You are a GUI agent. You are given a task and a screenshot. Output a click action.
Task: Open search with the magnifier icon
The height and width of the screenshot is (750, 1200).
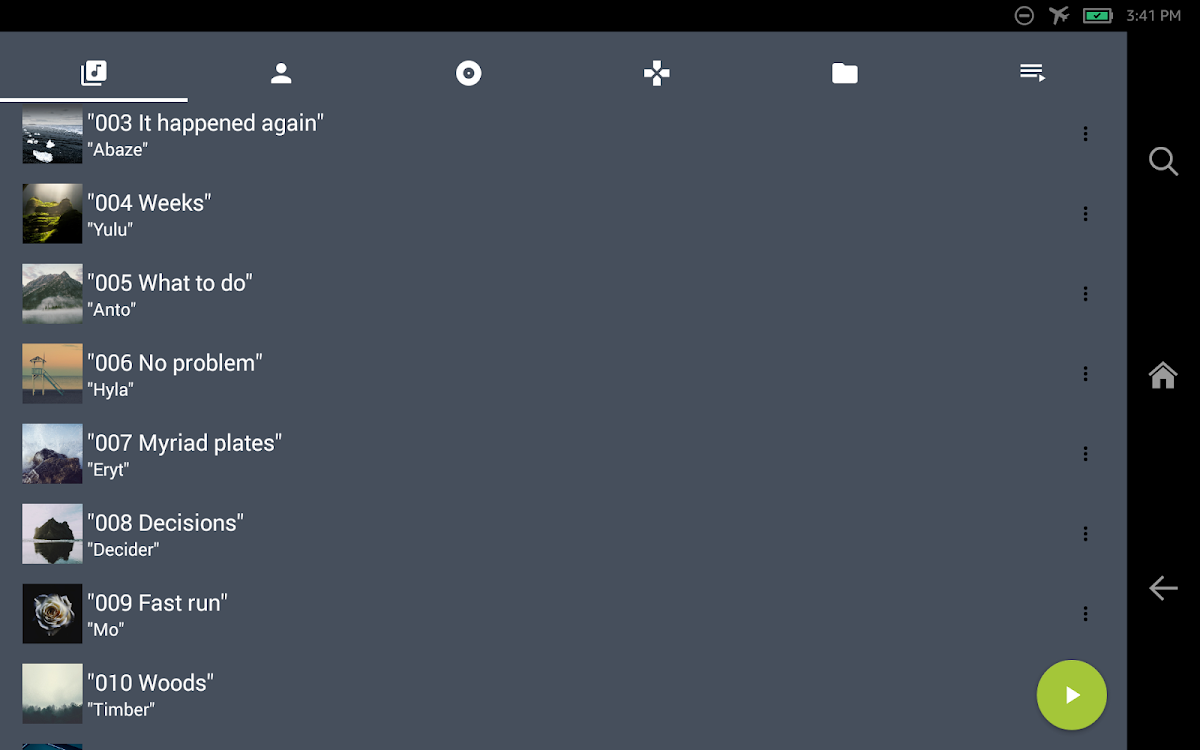click(1163, 161)
